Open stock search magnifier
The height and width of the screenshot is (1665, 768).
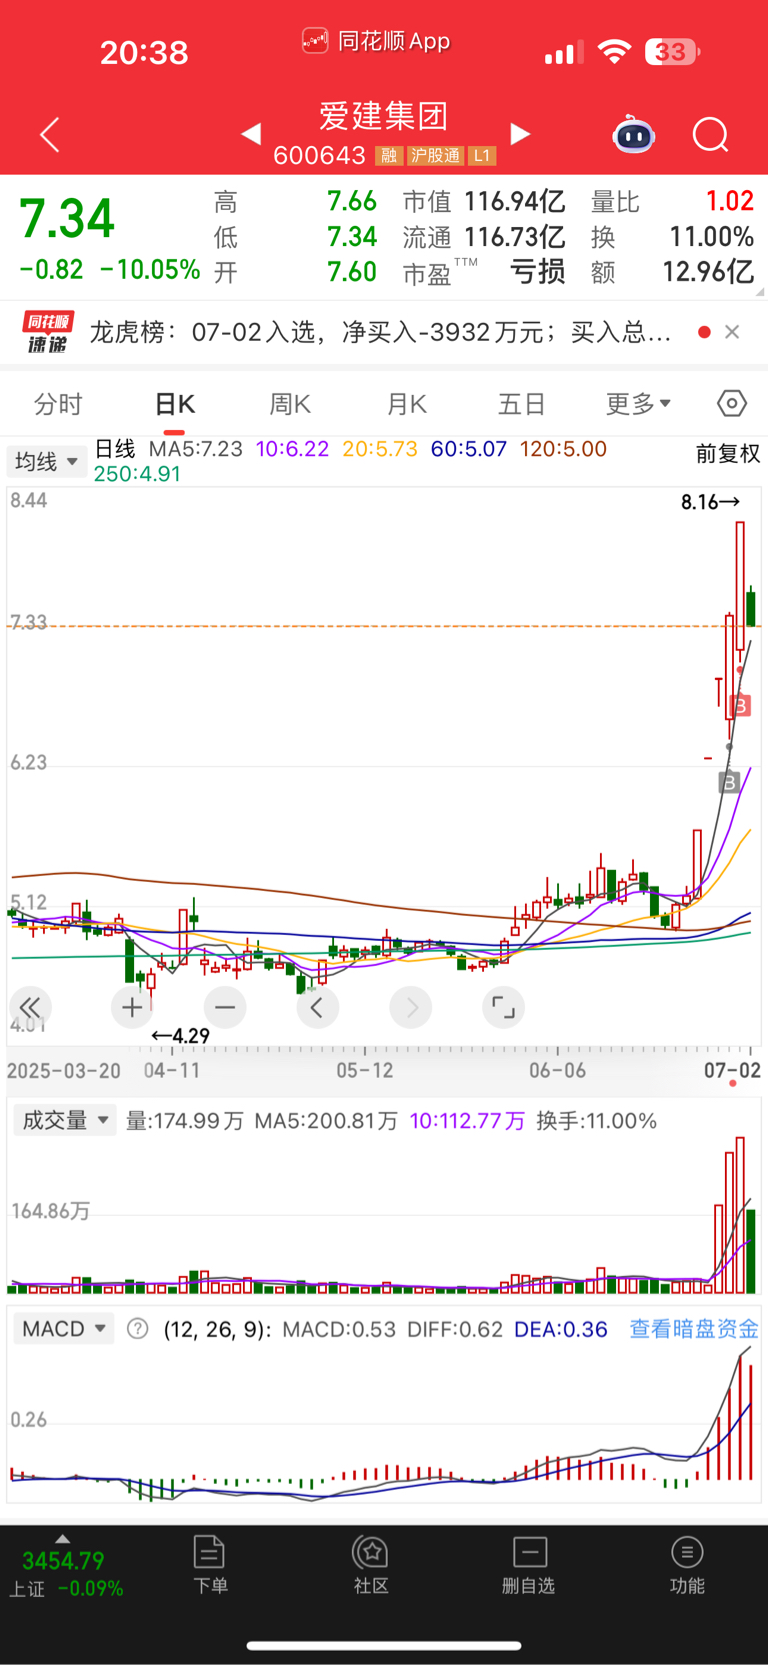click(x=711, y=134)
